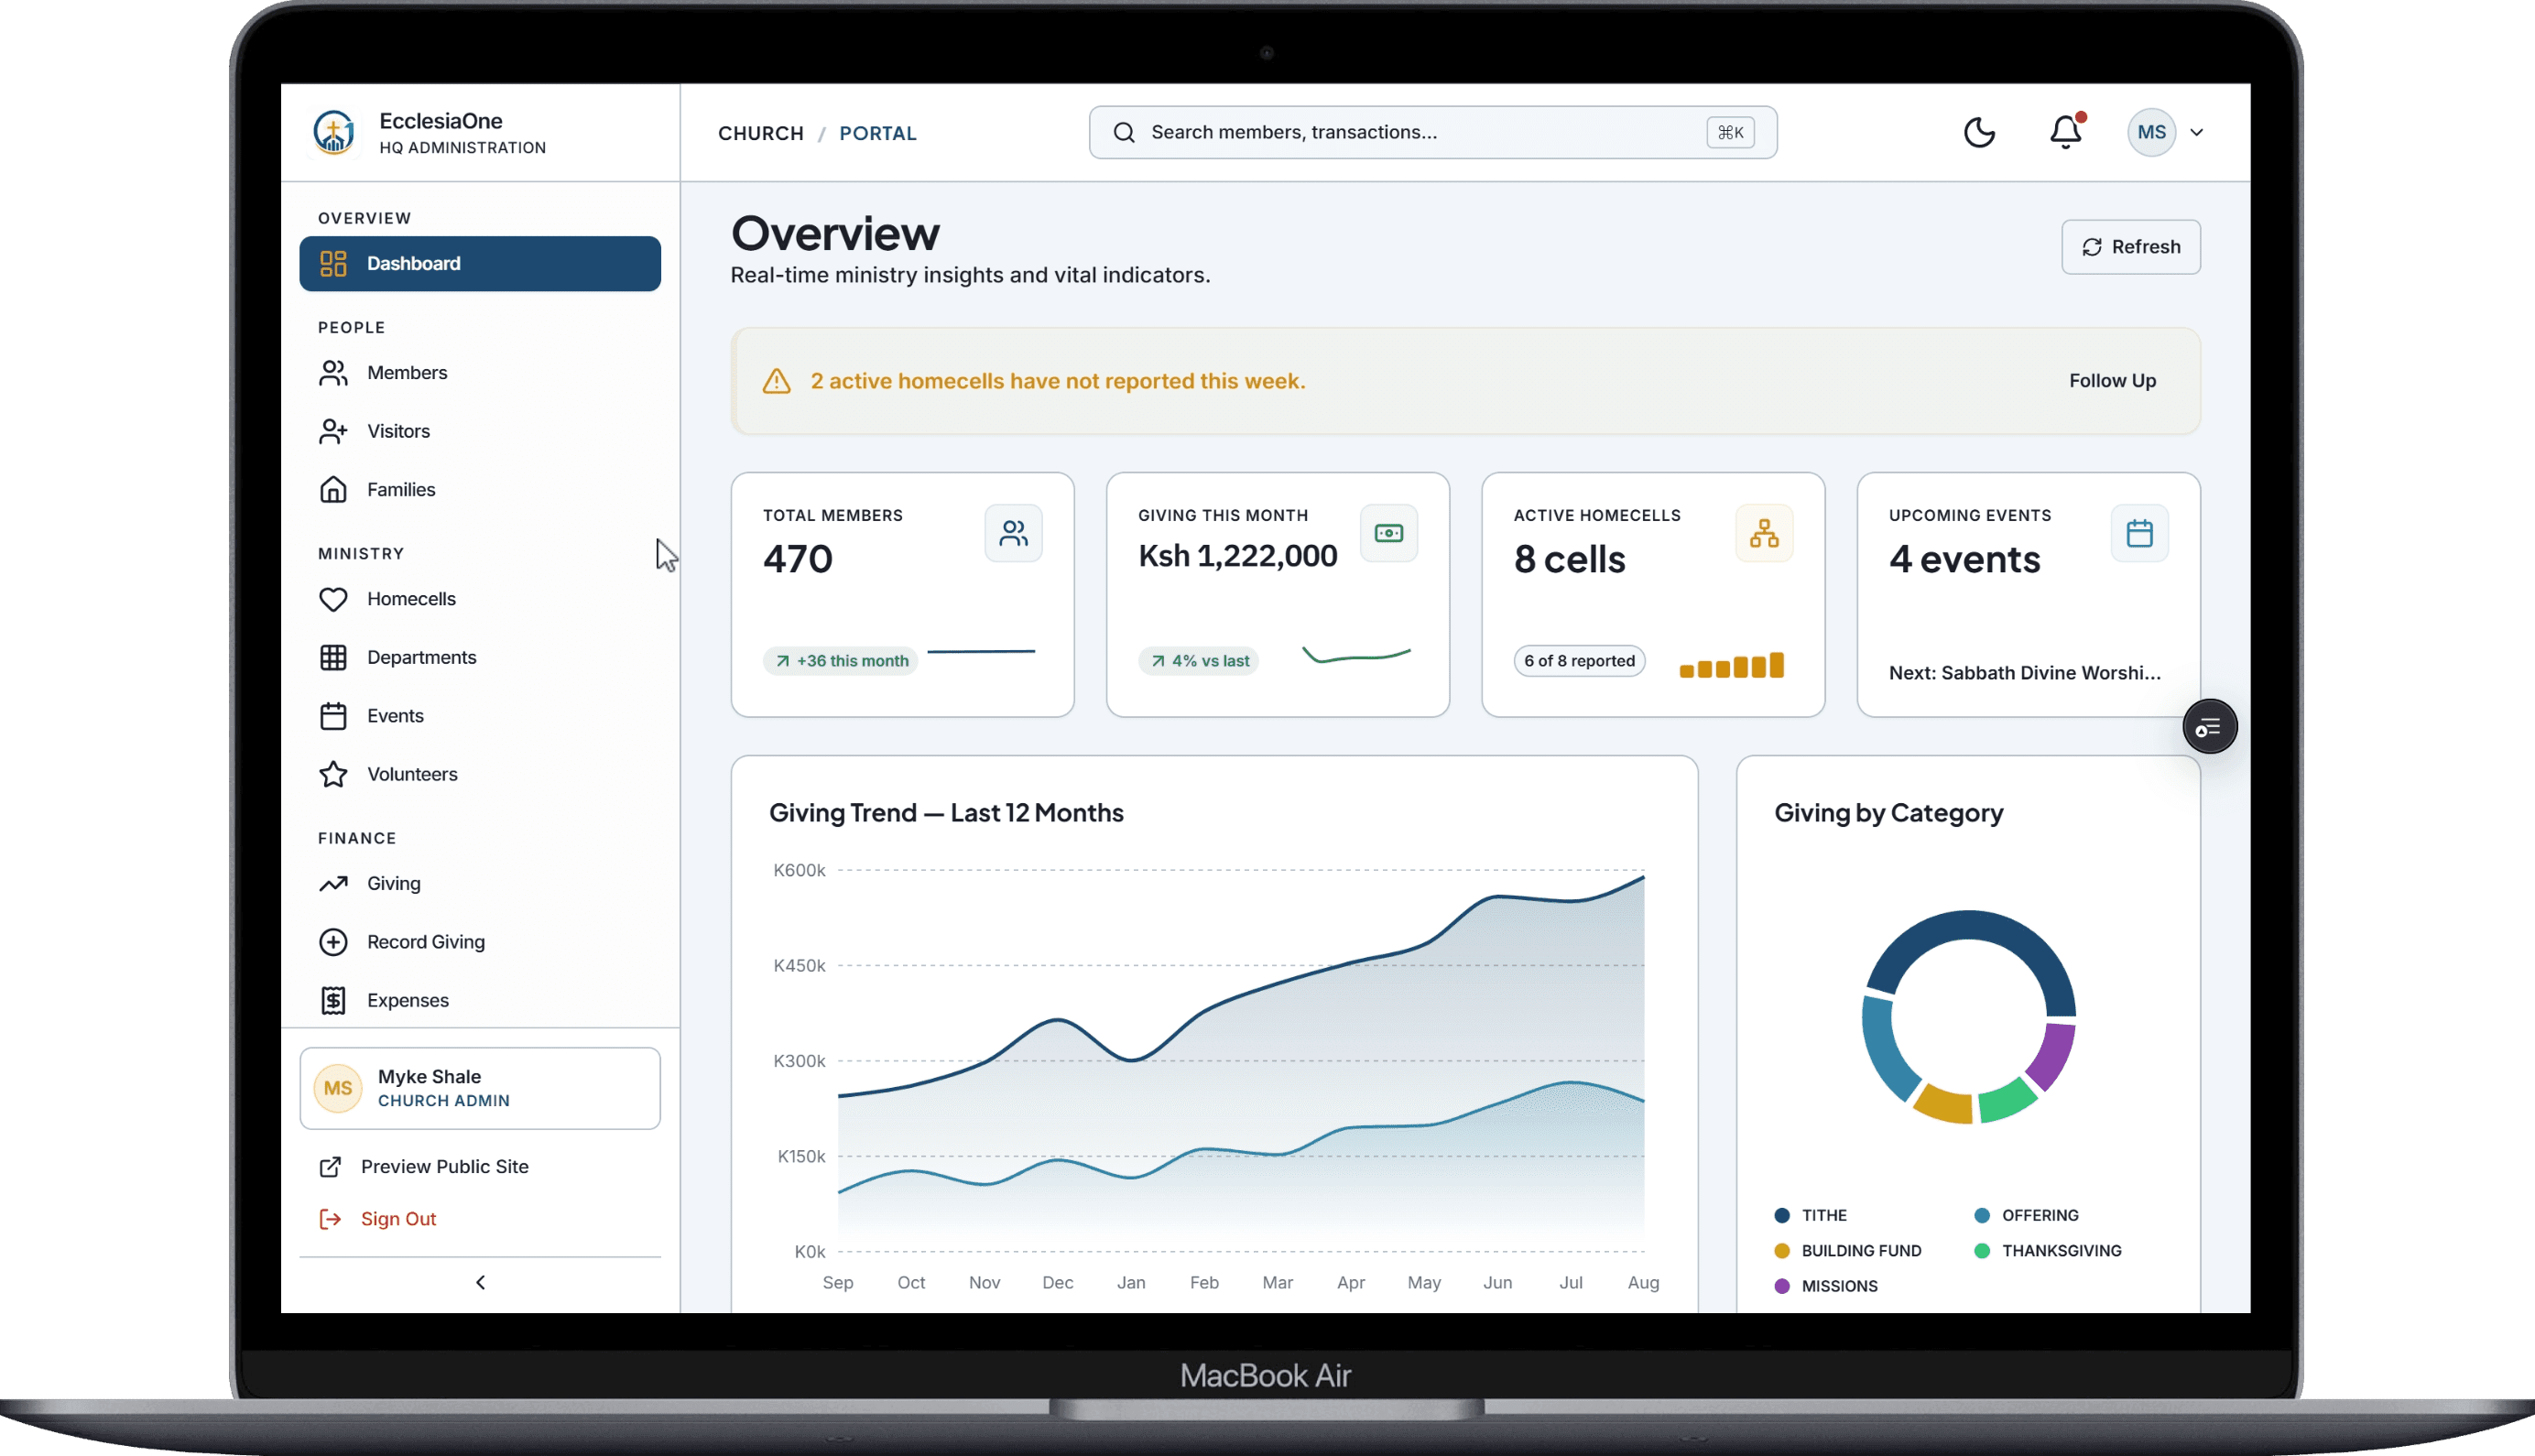Click Follow Up in the homecells alert
2535x1456 pixels.
point(2112,381)
